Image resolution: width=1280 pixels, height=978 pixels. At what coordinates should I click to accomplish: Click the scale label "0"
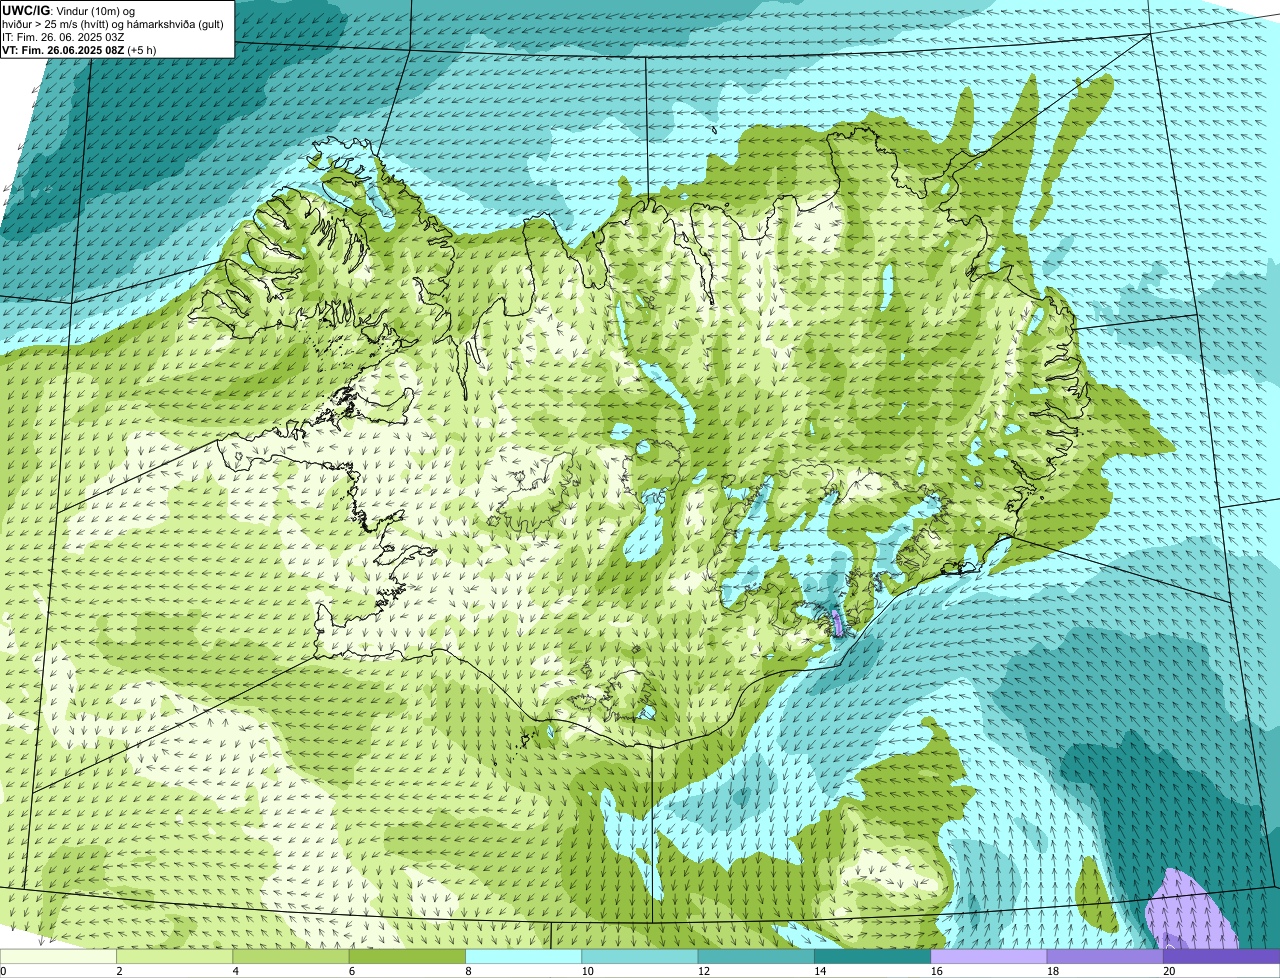click(3, 971)
